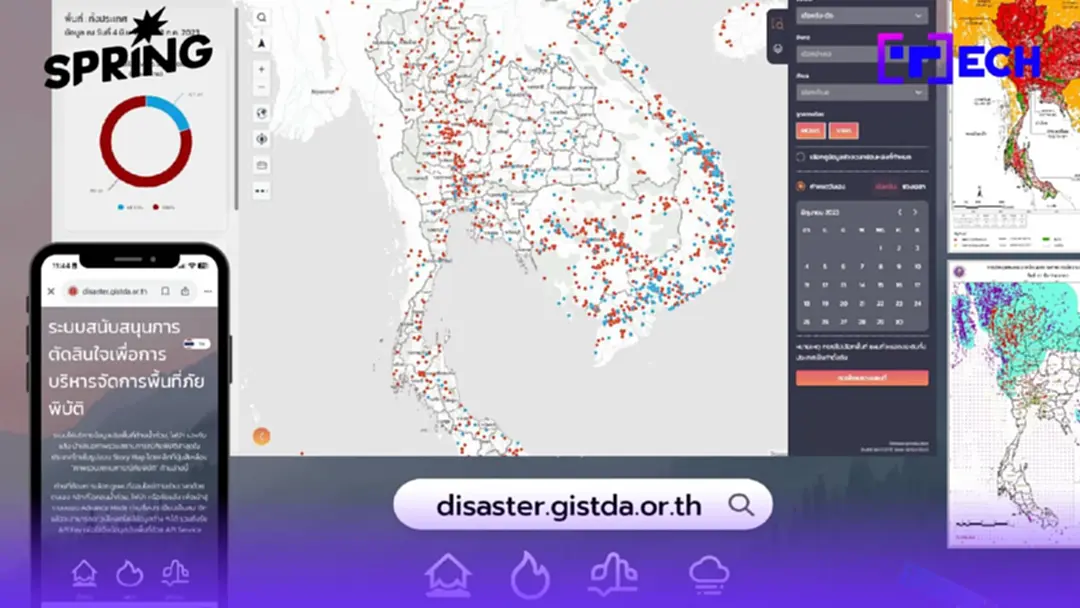1080x608 pixels.
Task: Close the phone browser tab with X
Action: pos(51,291)
